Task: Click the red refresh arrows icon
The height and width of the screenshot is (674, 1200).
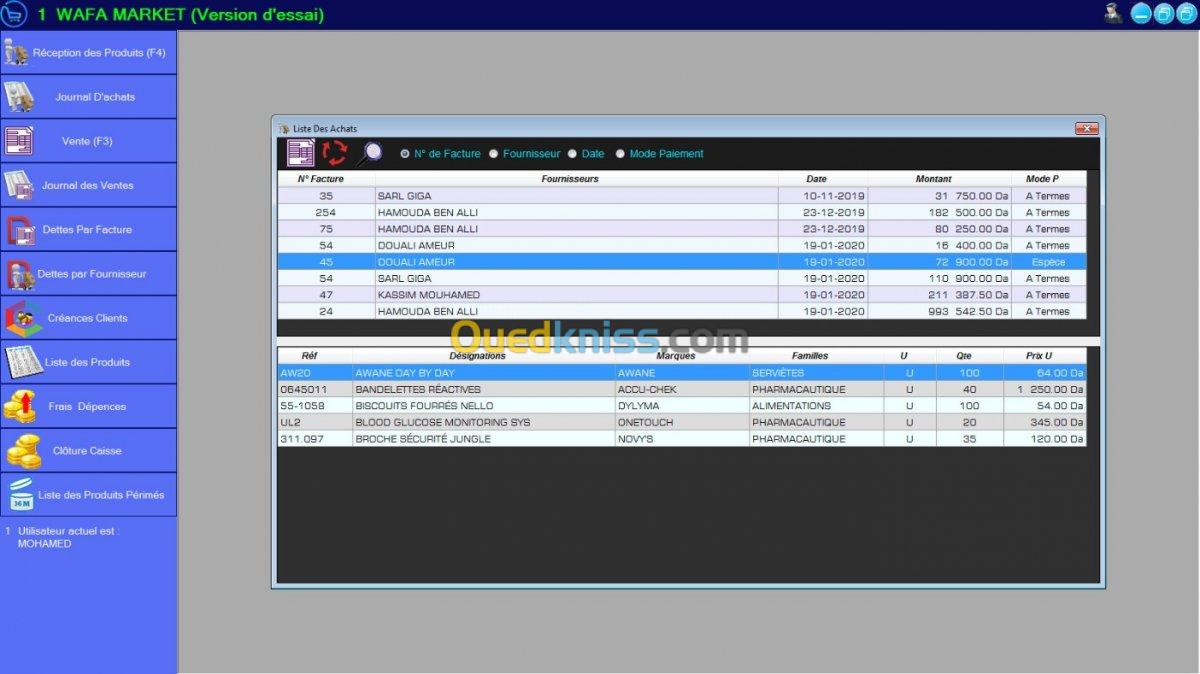Action: point(334,153)
